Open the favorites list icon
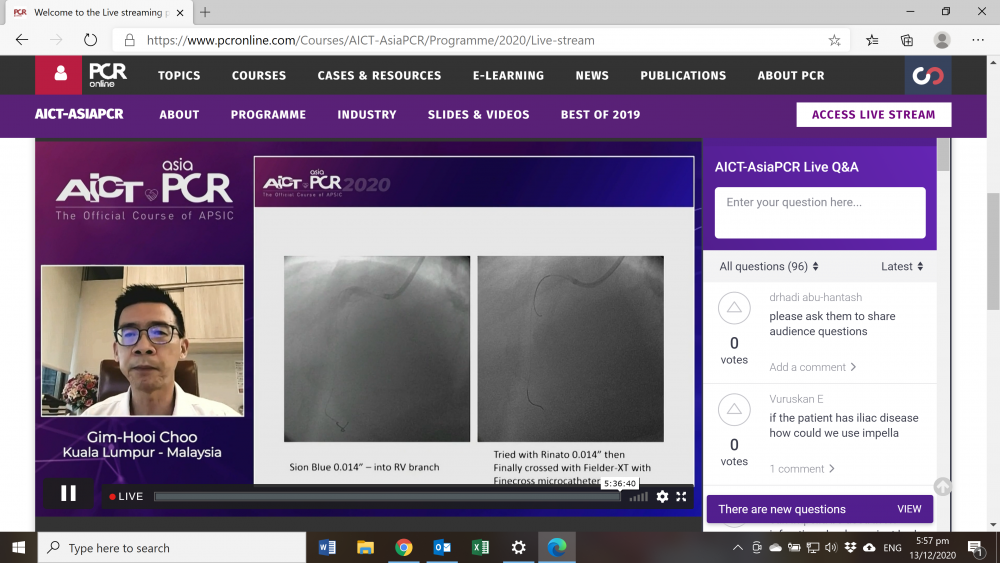1000x563 pixels. (x=872, y=40)
